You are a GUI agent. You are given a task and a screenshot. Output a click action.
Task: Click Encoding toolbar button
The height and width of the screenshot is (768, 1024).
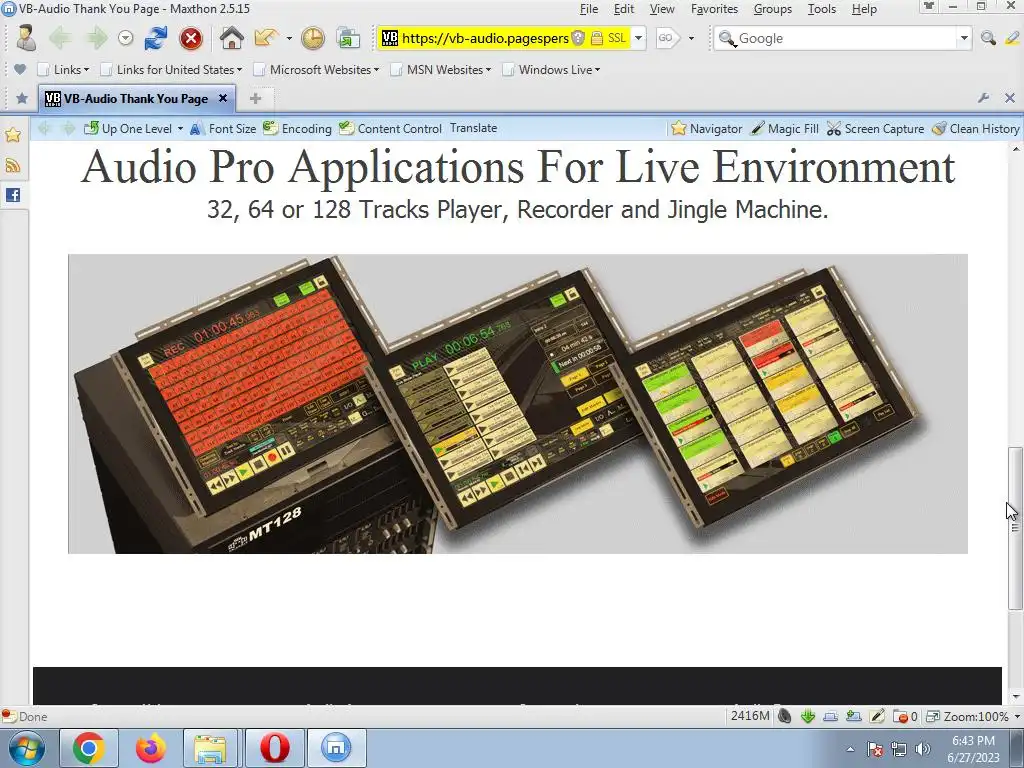pyautogui.click(x=298, y=129)
